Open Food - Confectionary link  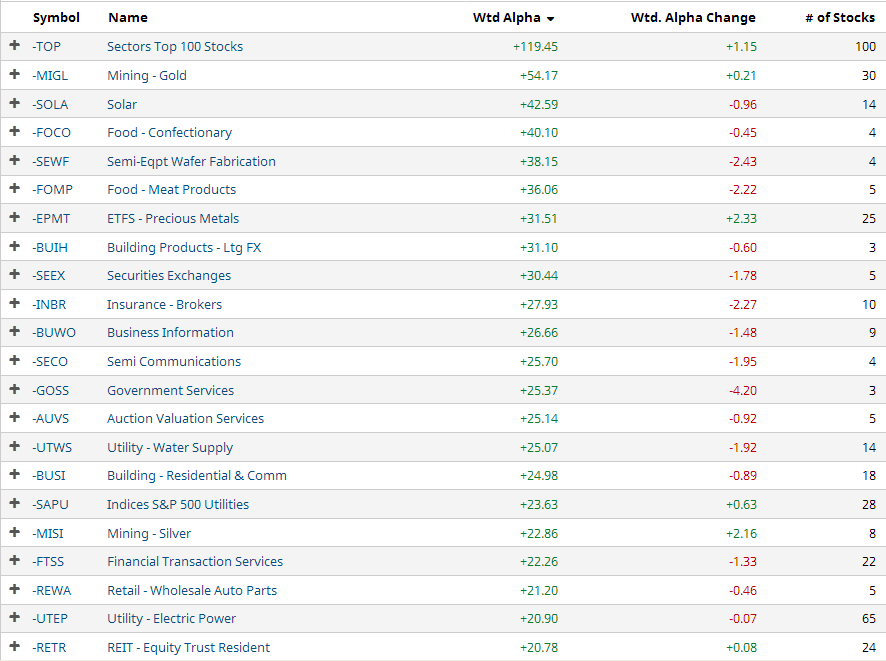(170, 133)
